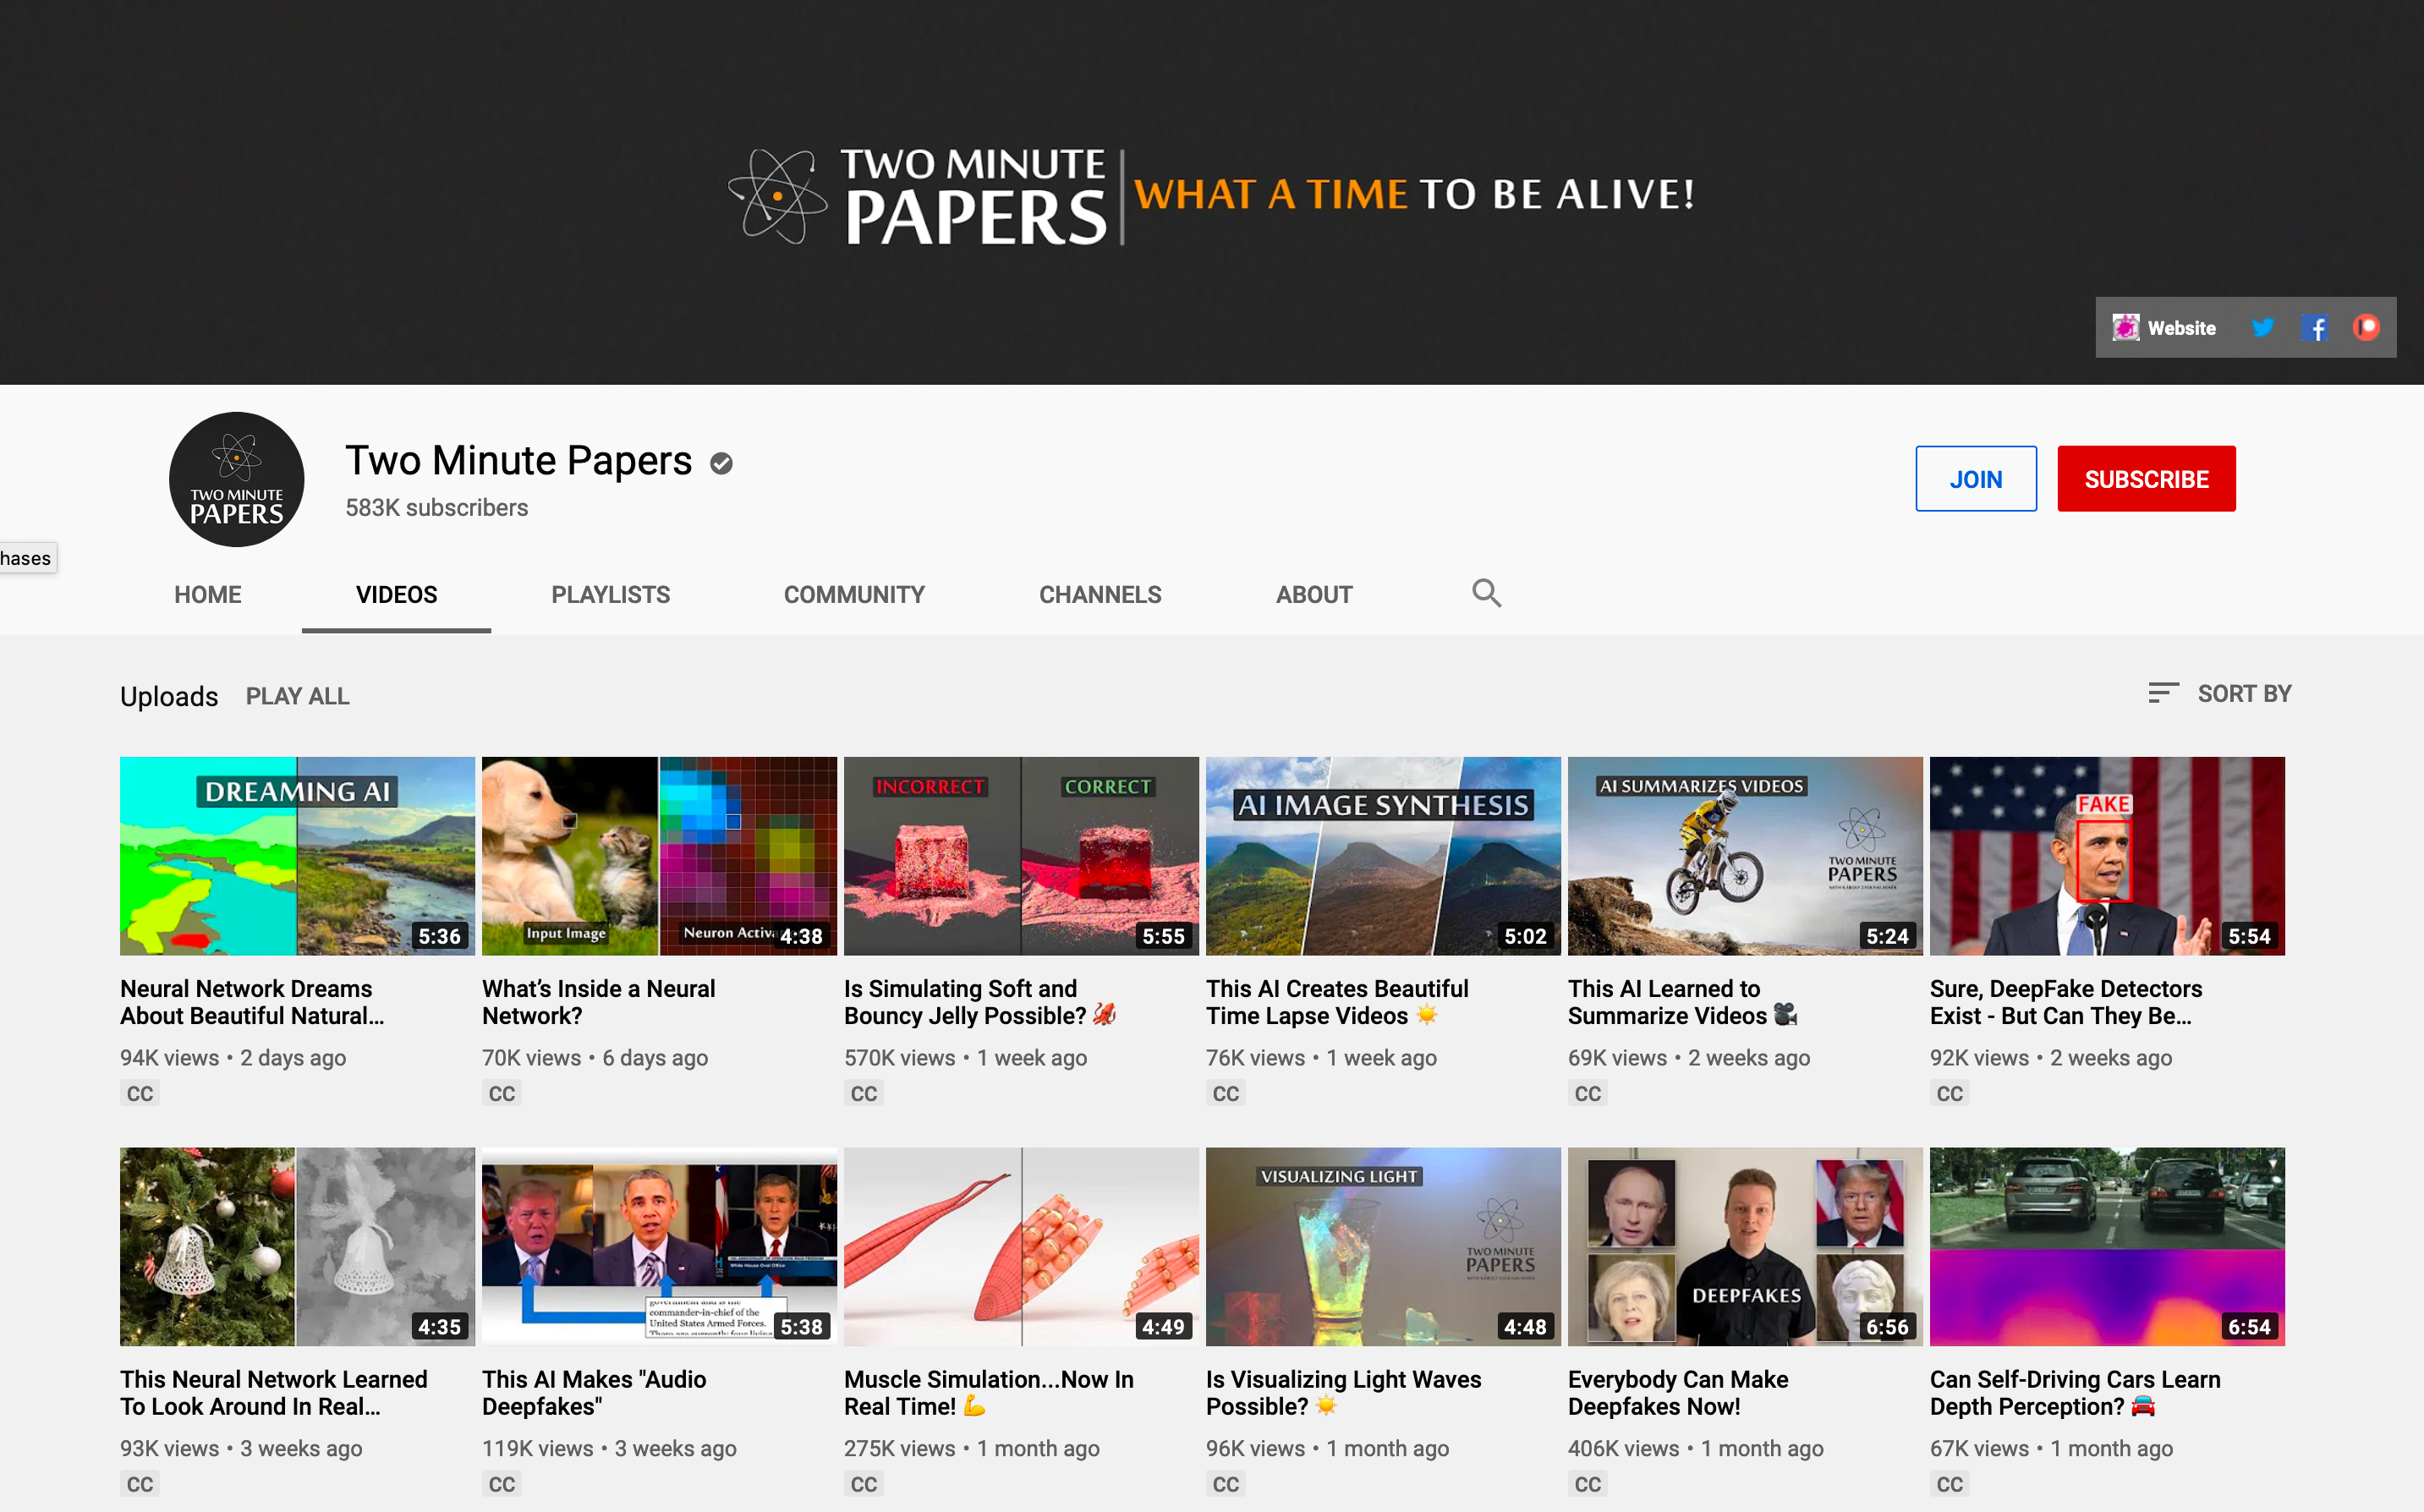
Task: Open the AI Summarizes Videos thumbnail
Action: coord(1745,856)
